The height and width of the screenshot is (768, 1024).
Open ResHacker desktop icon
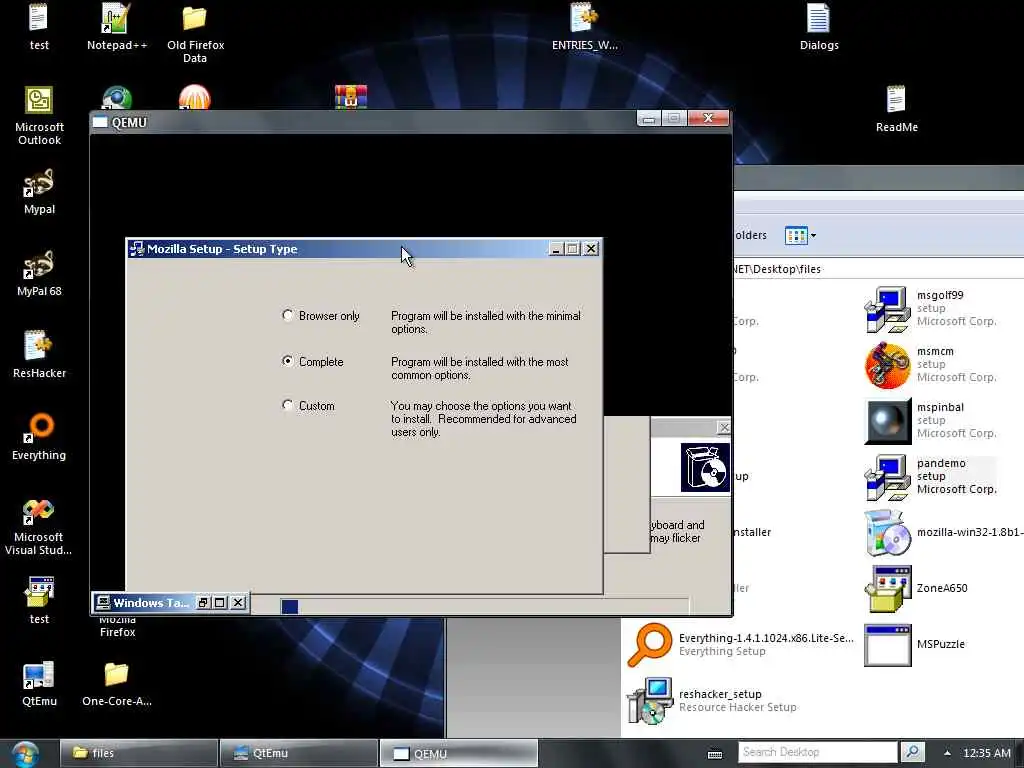39,355
